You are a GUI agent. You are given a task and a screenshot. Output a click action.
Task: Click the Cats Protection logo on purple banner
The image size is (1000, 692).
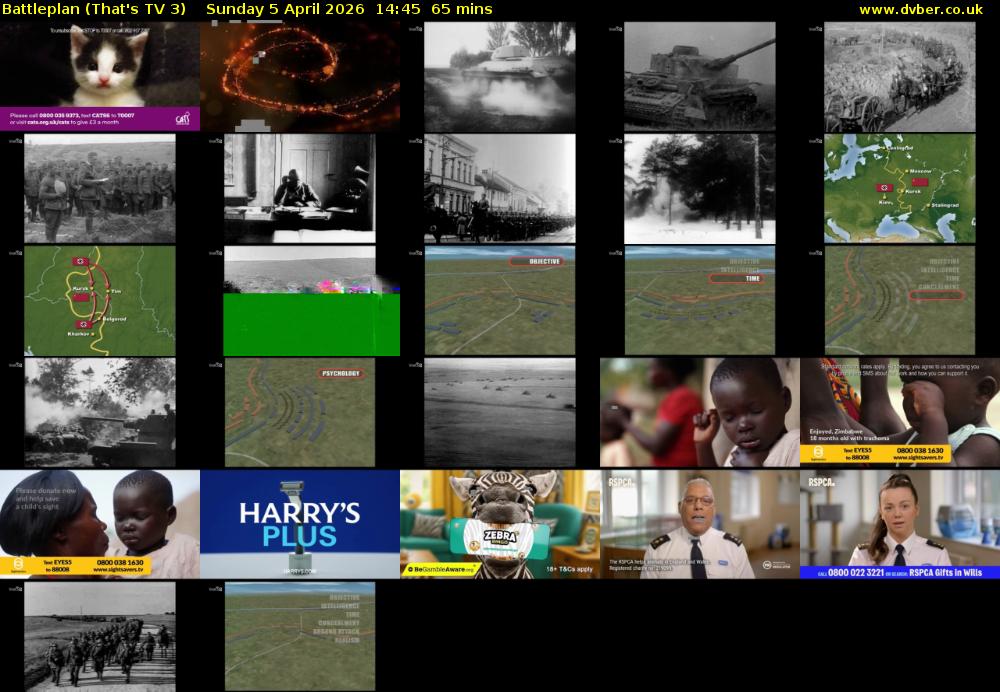[x=182, y=119]
